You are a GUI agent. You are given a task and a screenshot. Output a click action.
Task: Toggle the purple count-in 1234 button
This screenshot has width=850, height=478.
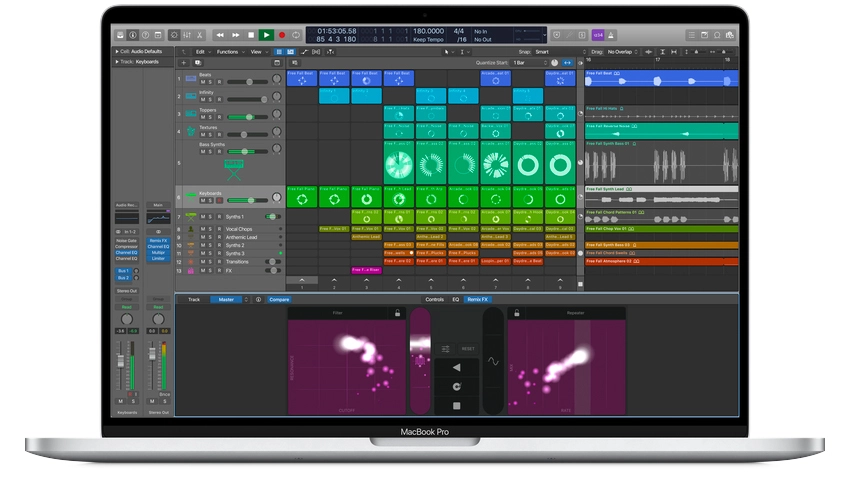pyautogui.click(x=598, y=35)
